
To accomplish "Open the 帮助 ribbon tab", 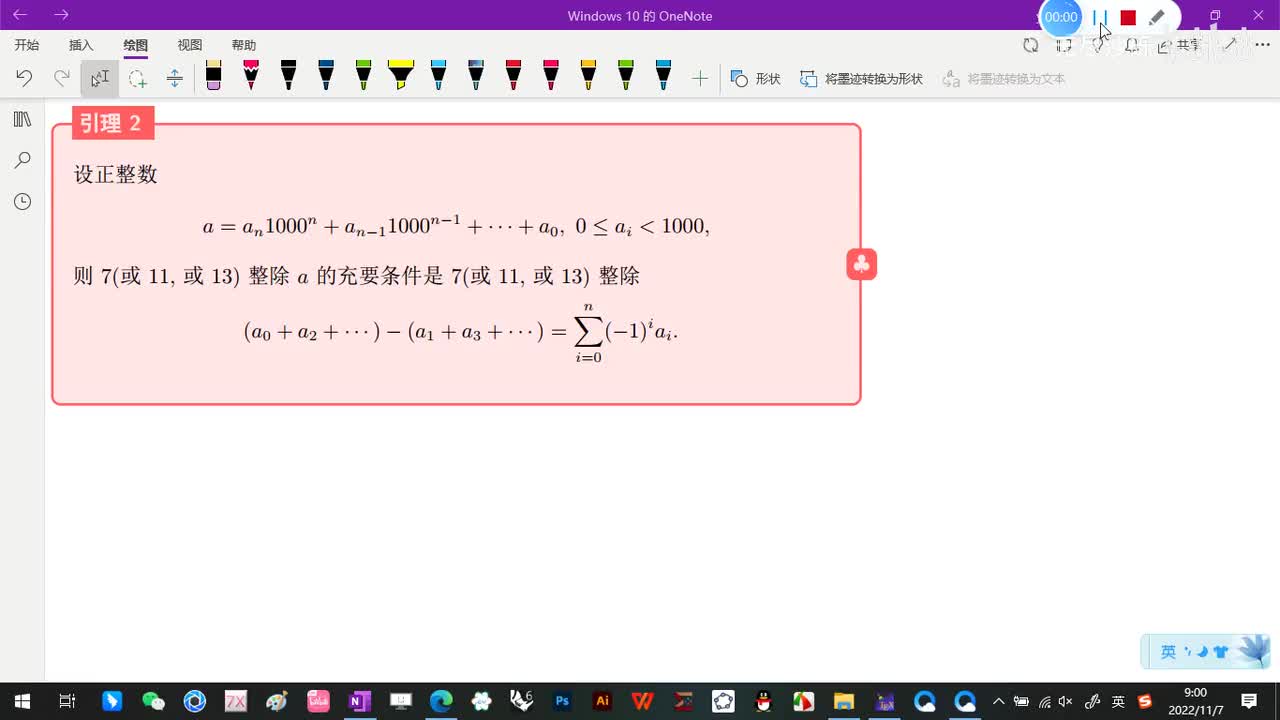I will pyautogui.click(x=243, y=45).
